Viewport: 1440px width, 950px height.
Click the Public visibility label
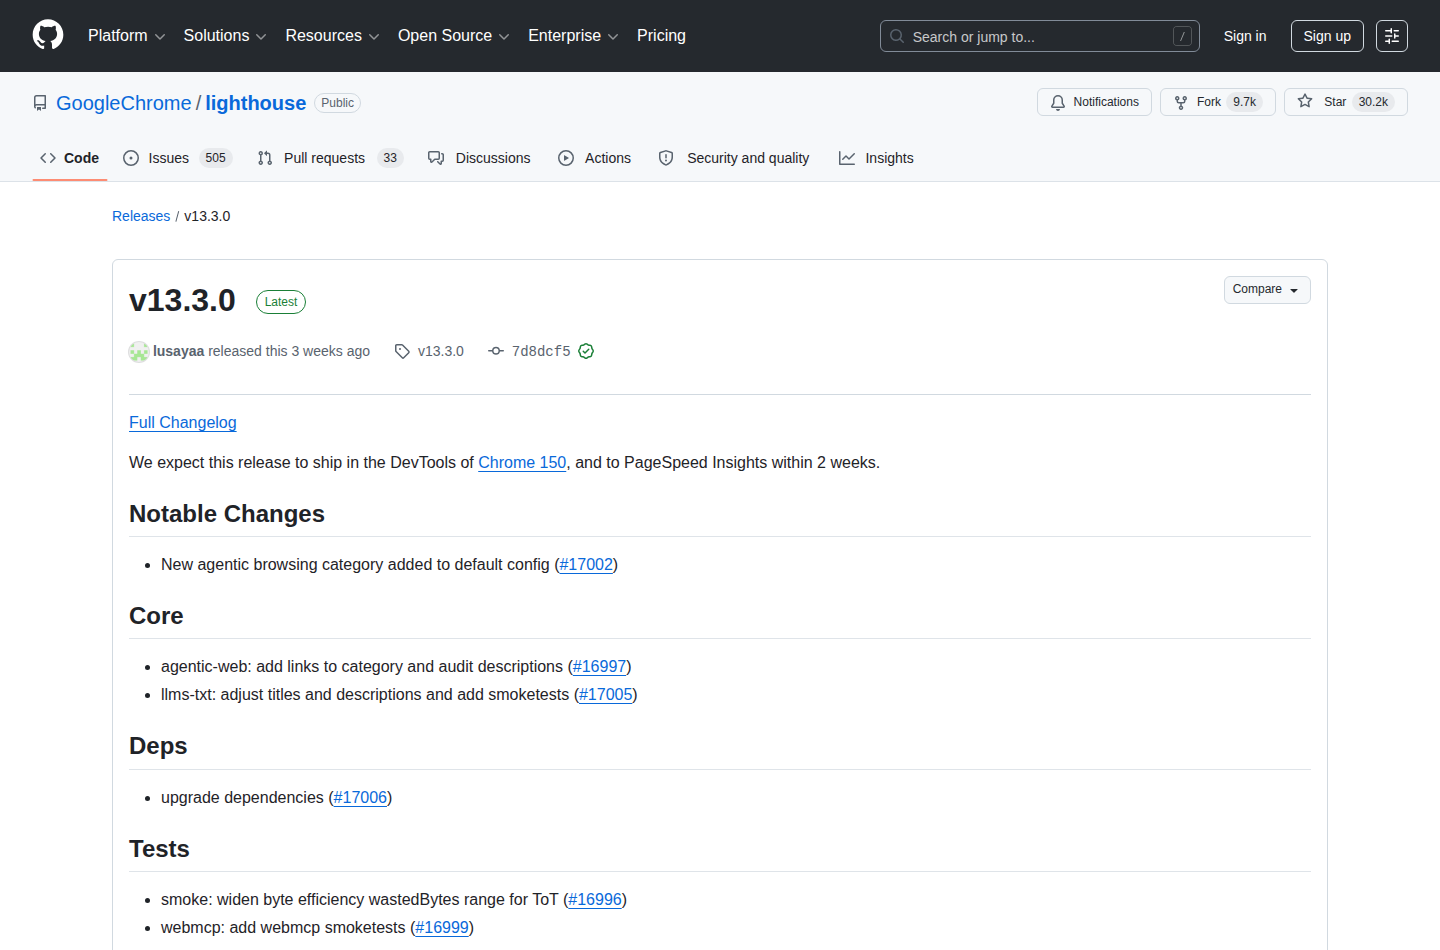(x=338, y=103)
